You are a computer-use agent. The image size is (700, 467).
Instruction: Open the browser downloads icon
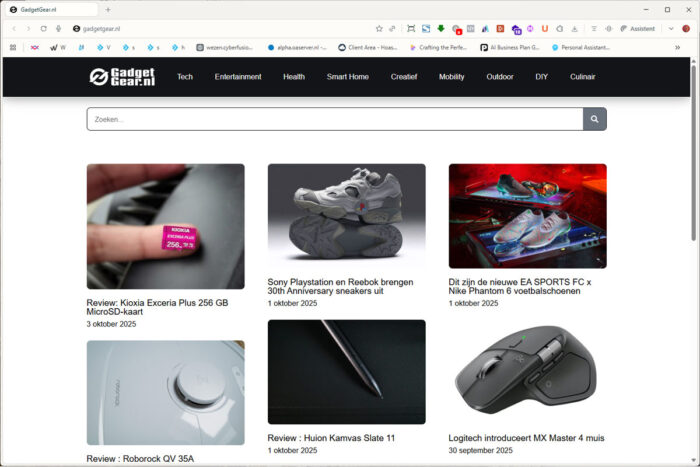click(x=575, y=29)
